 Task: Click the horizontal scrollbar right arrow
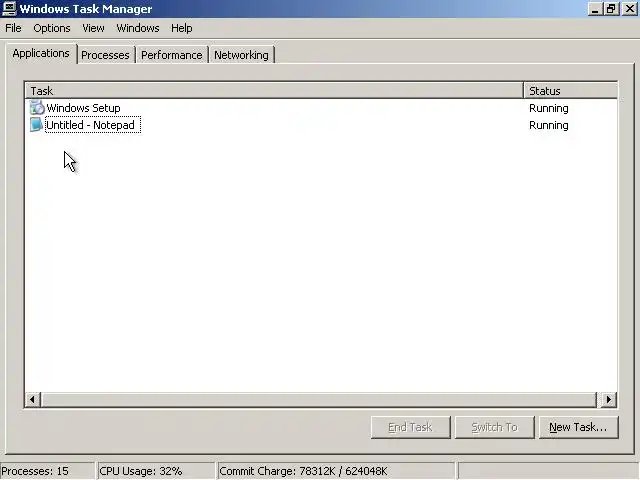[x=609, y=399]
